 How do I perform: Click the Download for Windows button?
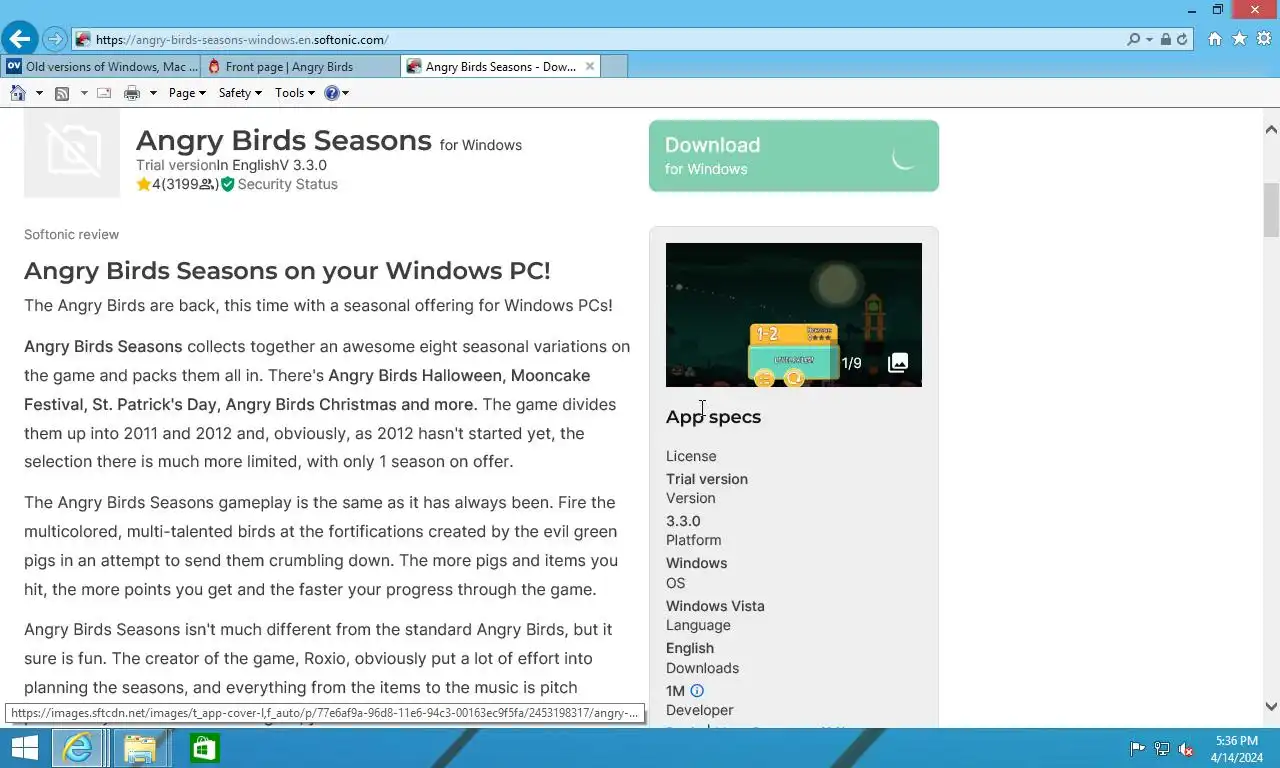[x=794, y=156]
